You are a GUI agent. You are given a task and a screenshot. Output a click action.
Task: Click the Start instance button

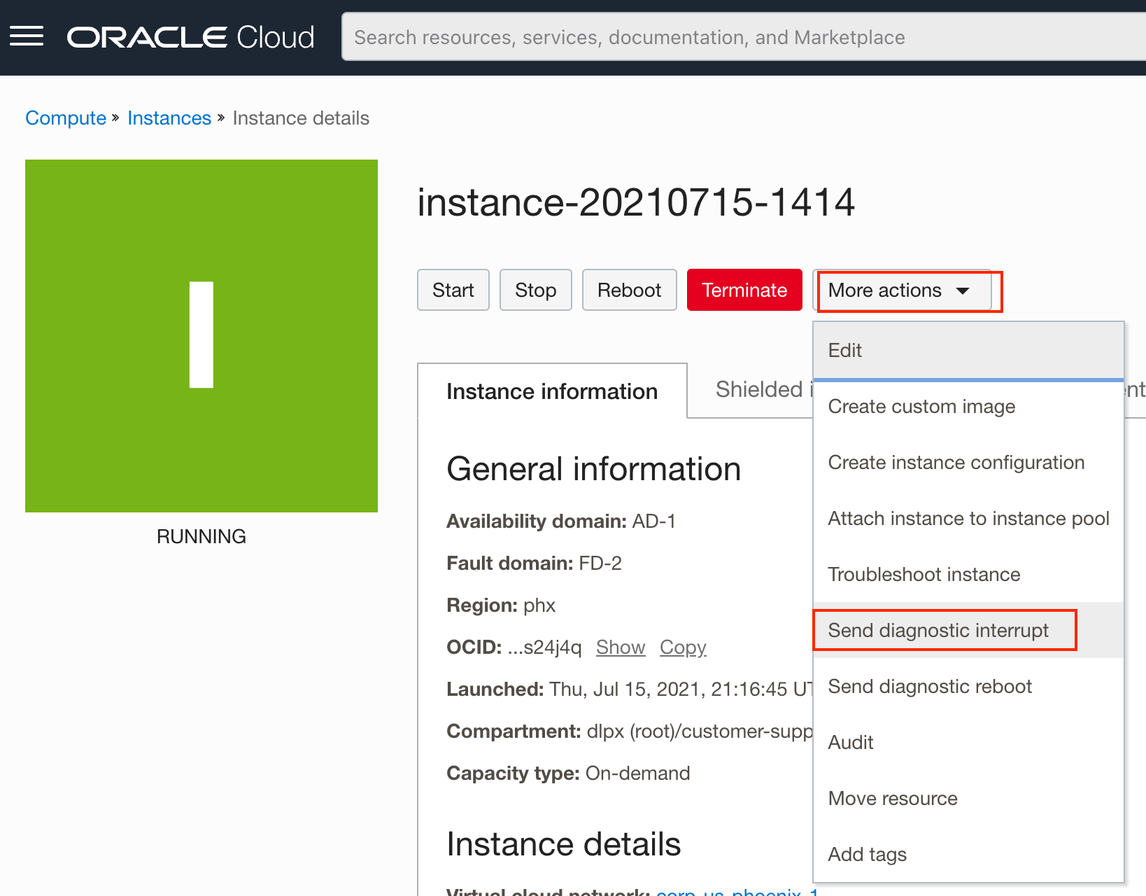click(x=453, y=290)
